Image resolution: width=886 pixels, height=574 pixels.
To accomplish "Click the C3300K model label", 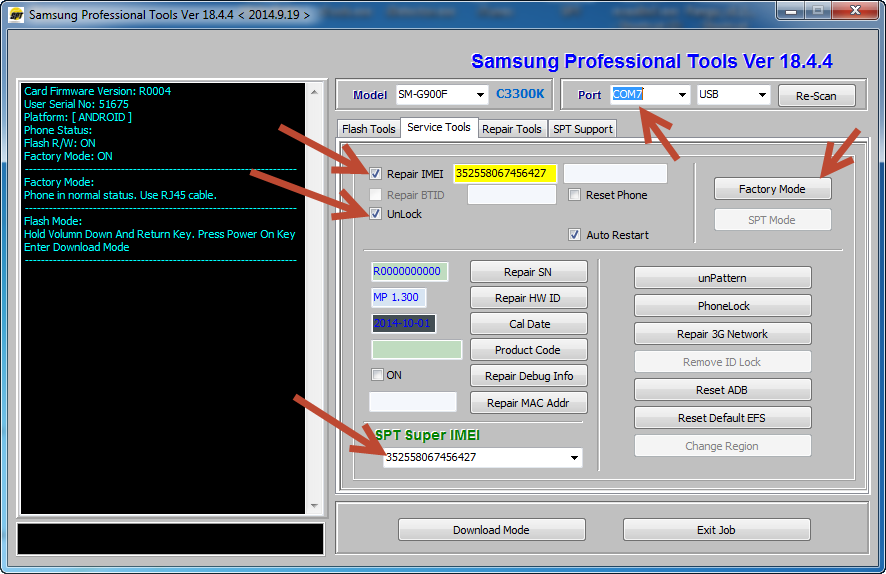I will [520, 94].
